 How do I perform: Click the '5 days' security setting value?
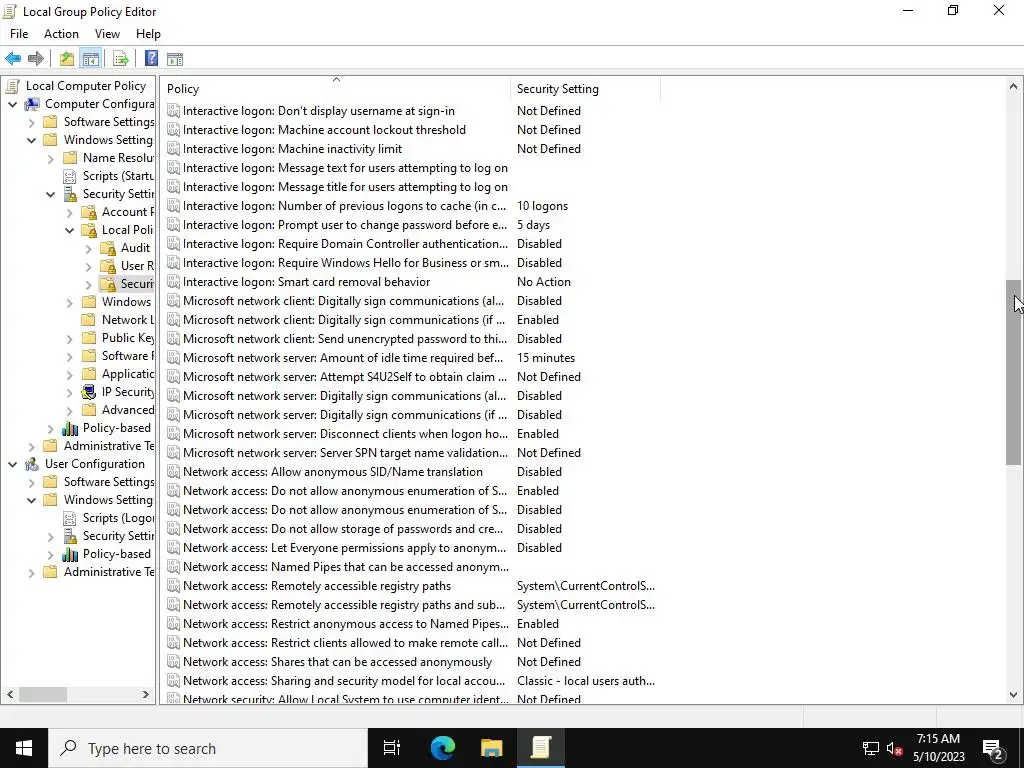click(533, 225)
